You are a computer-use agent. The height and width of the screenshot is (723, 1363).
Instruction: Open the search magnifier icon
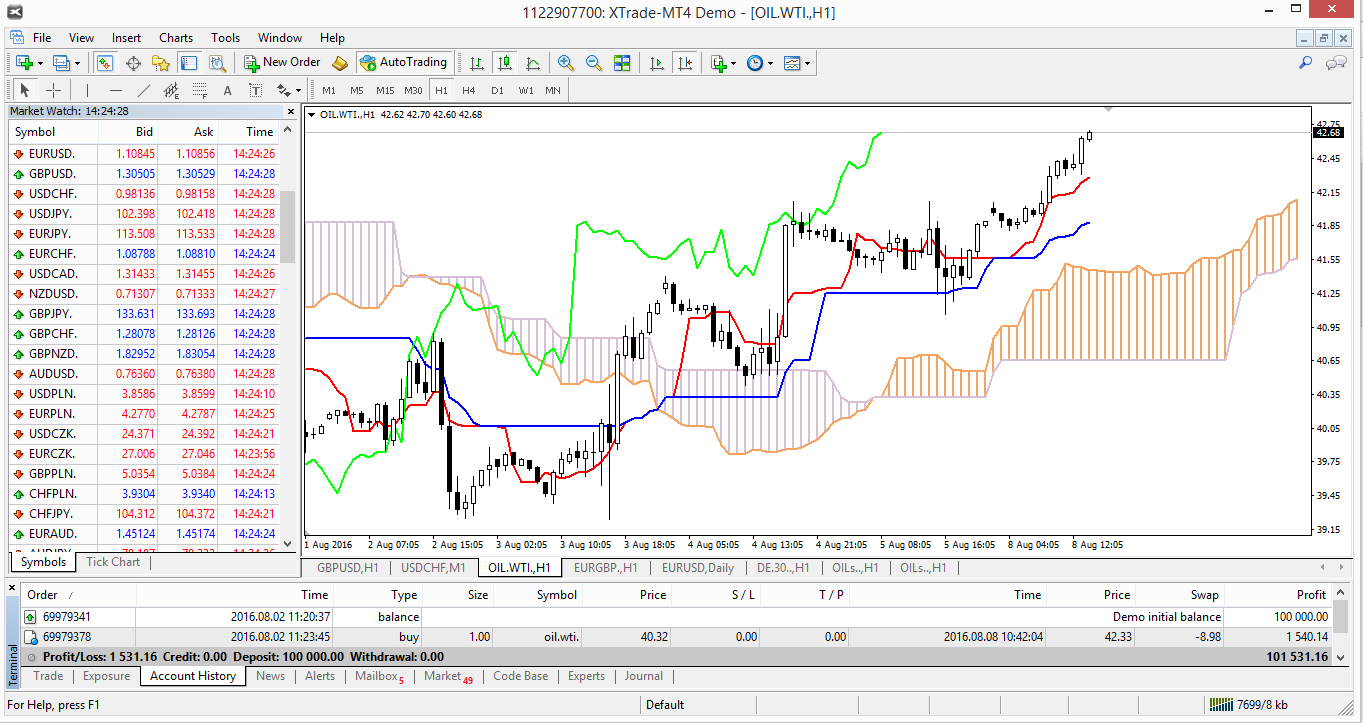click(1305, 63)
